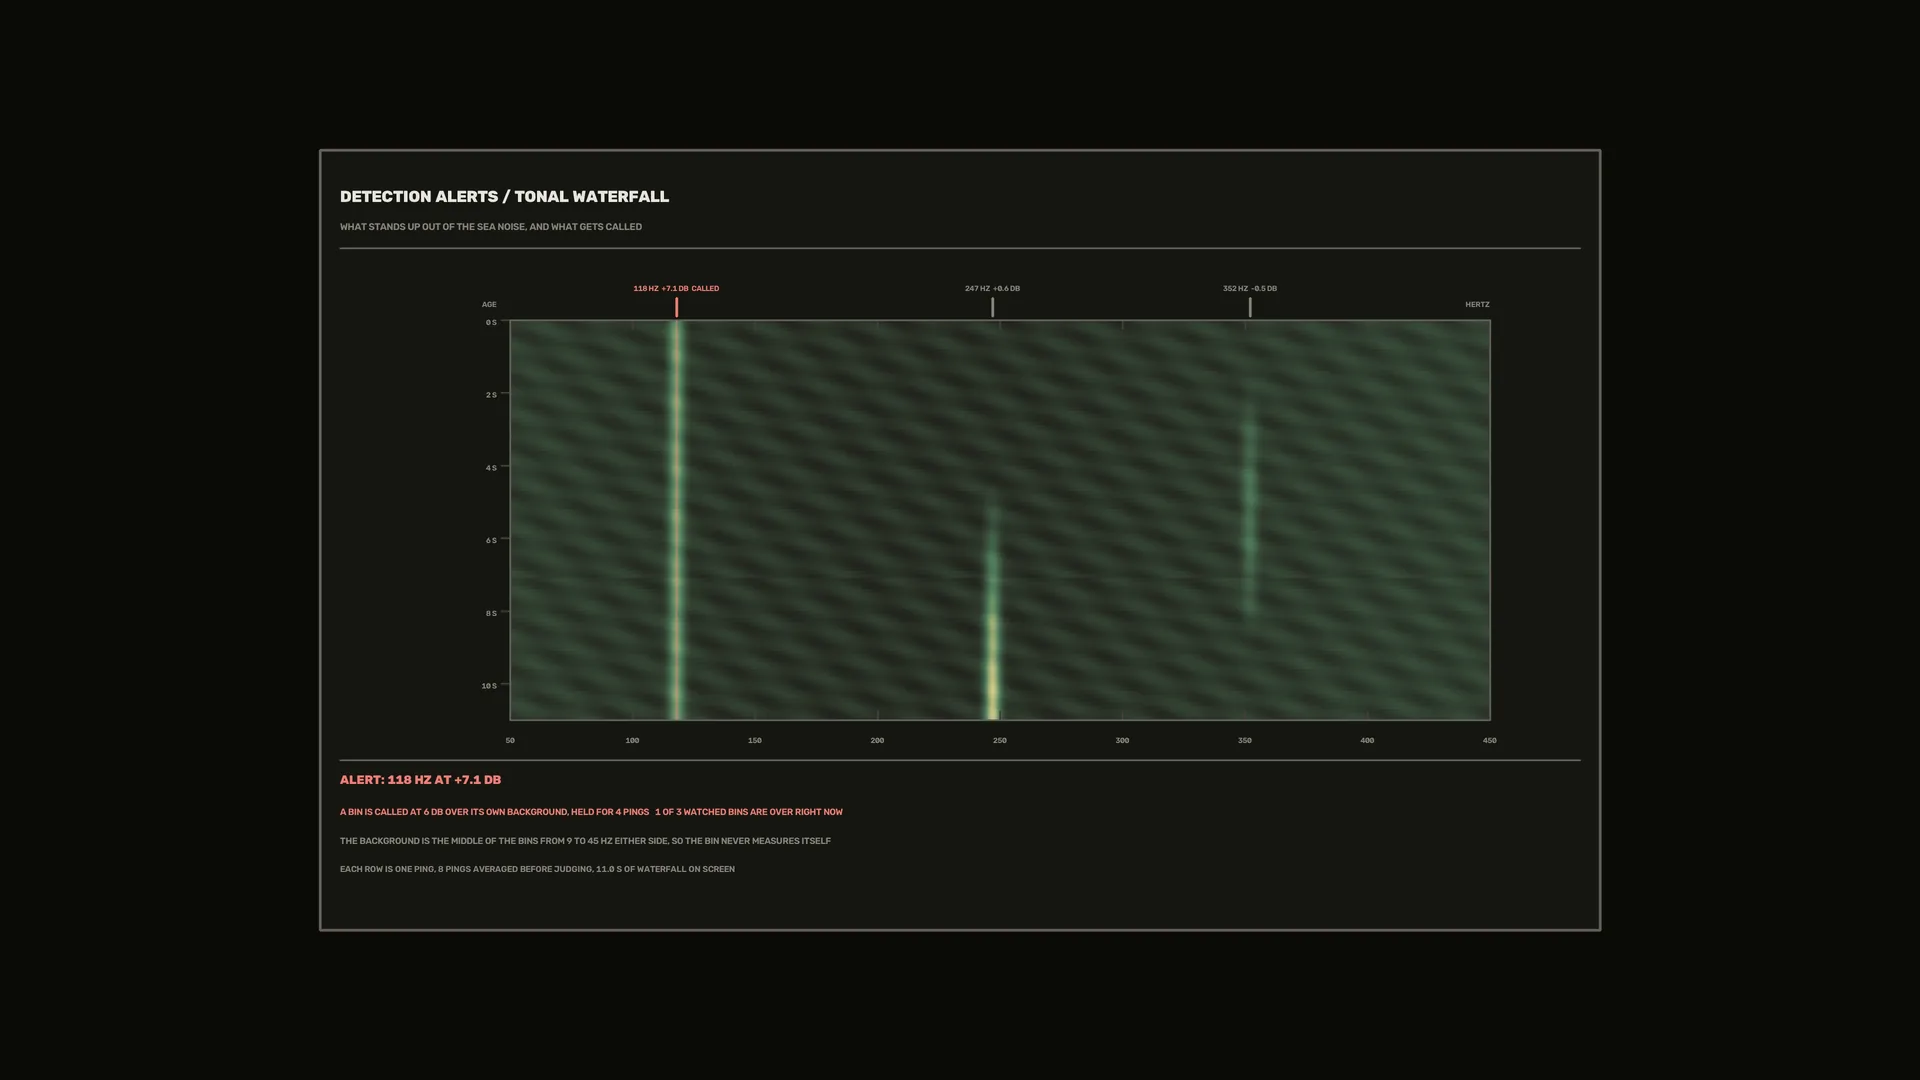This screenshot has height=1080, width=1920.
Task: Click the '6 S' age axis tick label
Action: 491,540
